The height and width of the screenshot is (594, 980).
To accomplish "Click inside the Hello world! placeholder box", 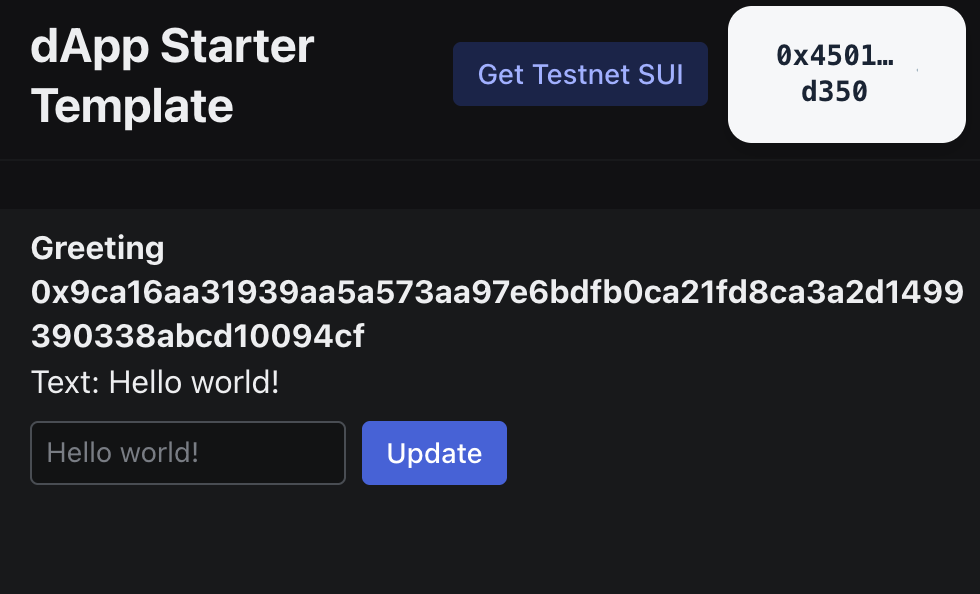I will 187,453.
